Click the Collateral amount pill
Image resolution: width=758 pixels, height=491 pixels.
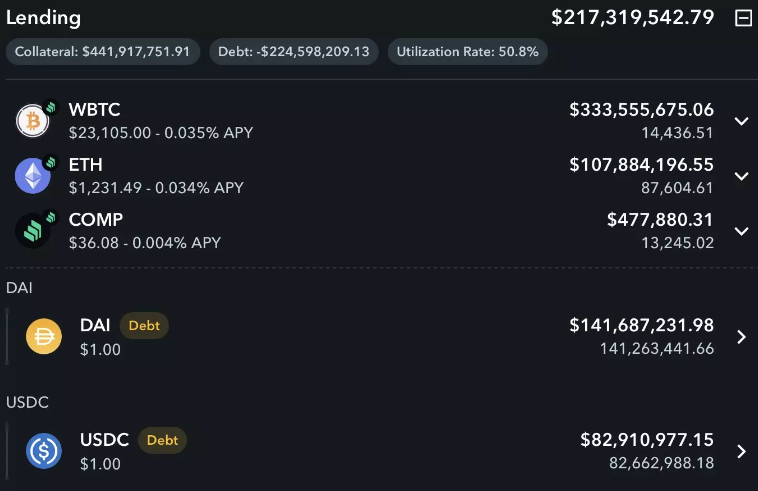point(103,52)
